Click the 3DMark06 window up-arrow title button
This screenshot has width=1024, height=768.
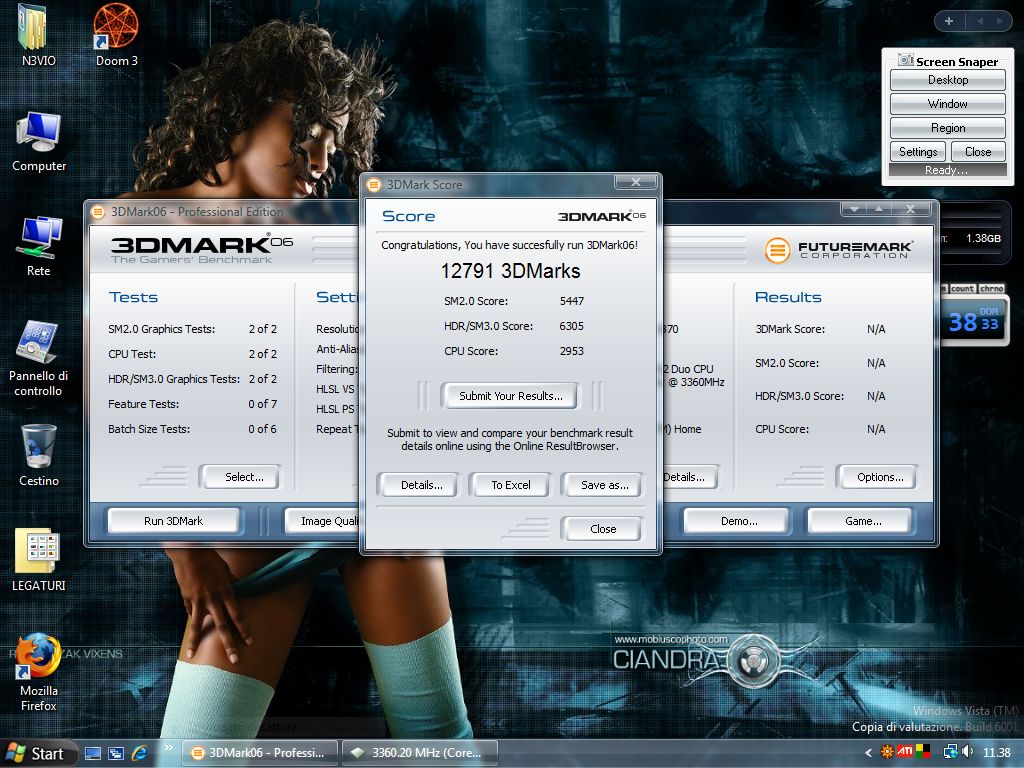coord(879,209)
